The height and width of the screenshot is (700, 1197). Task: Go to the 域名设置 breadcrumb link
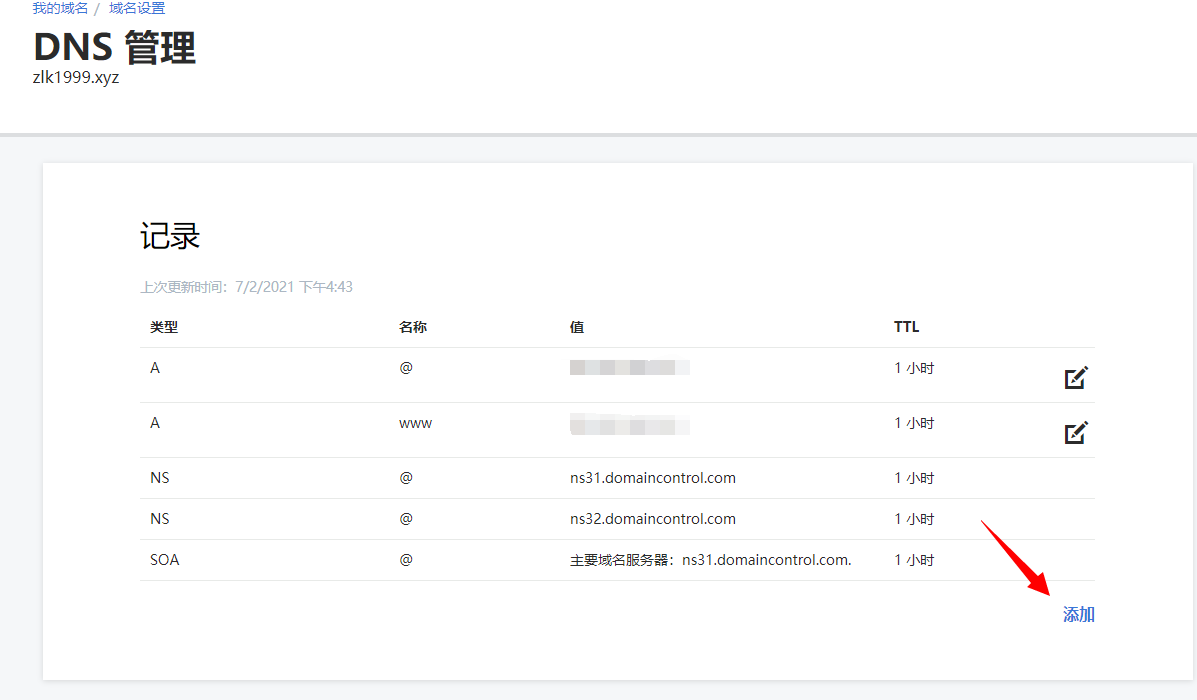[x=137, y=8]
